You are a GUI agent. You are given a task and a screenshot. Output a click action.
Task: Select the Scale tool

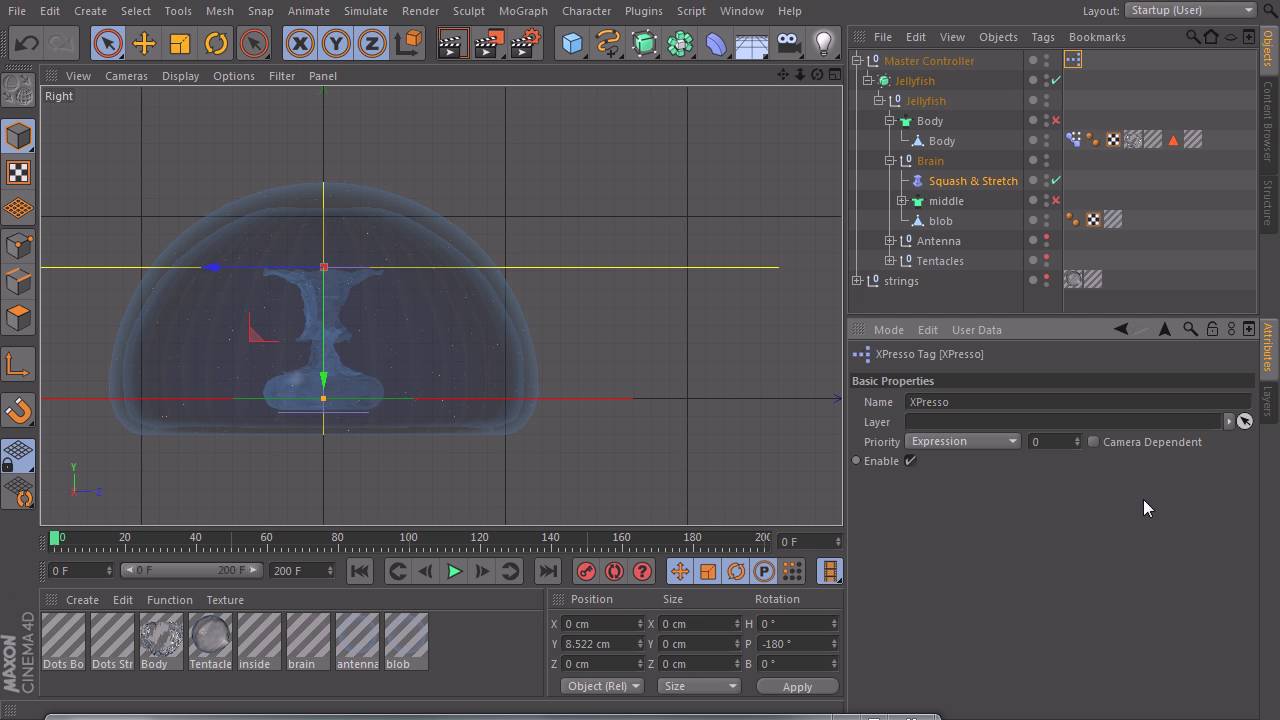coord(180,43)
